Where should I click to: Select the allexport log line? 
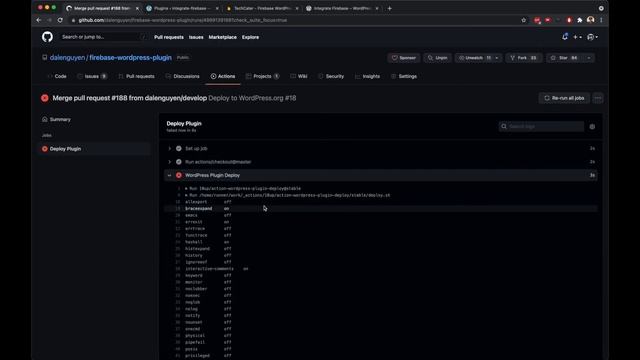tap(380, 202)
